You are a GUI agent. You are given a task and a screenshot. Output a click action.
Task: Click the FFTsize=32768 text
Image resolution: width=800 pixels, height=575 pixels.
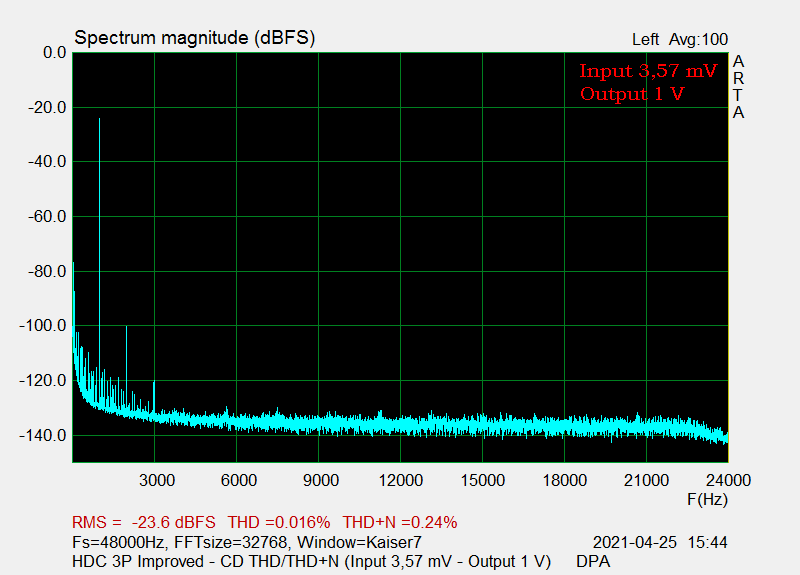231,542
